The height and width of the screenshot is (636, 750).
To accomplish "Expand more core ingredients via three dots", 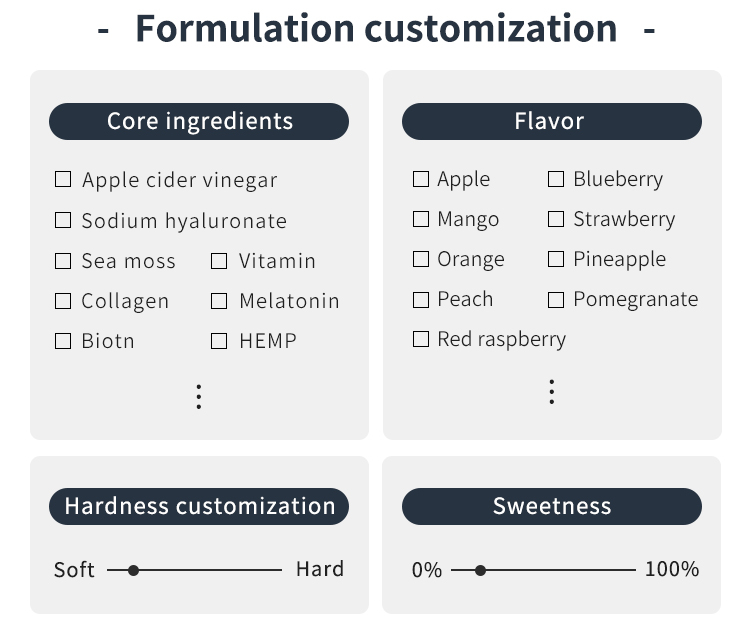I will coord(199,397).
